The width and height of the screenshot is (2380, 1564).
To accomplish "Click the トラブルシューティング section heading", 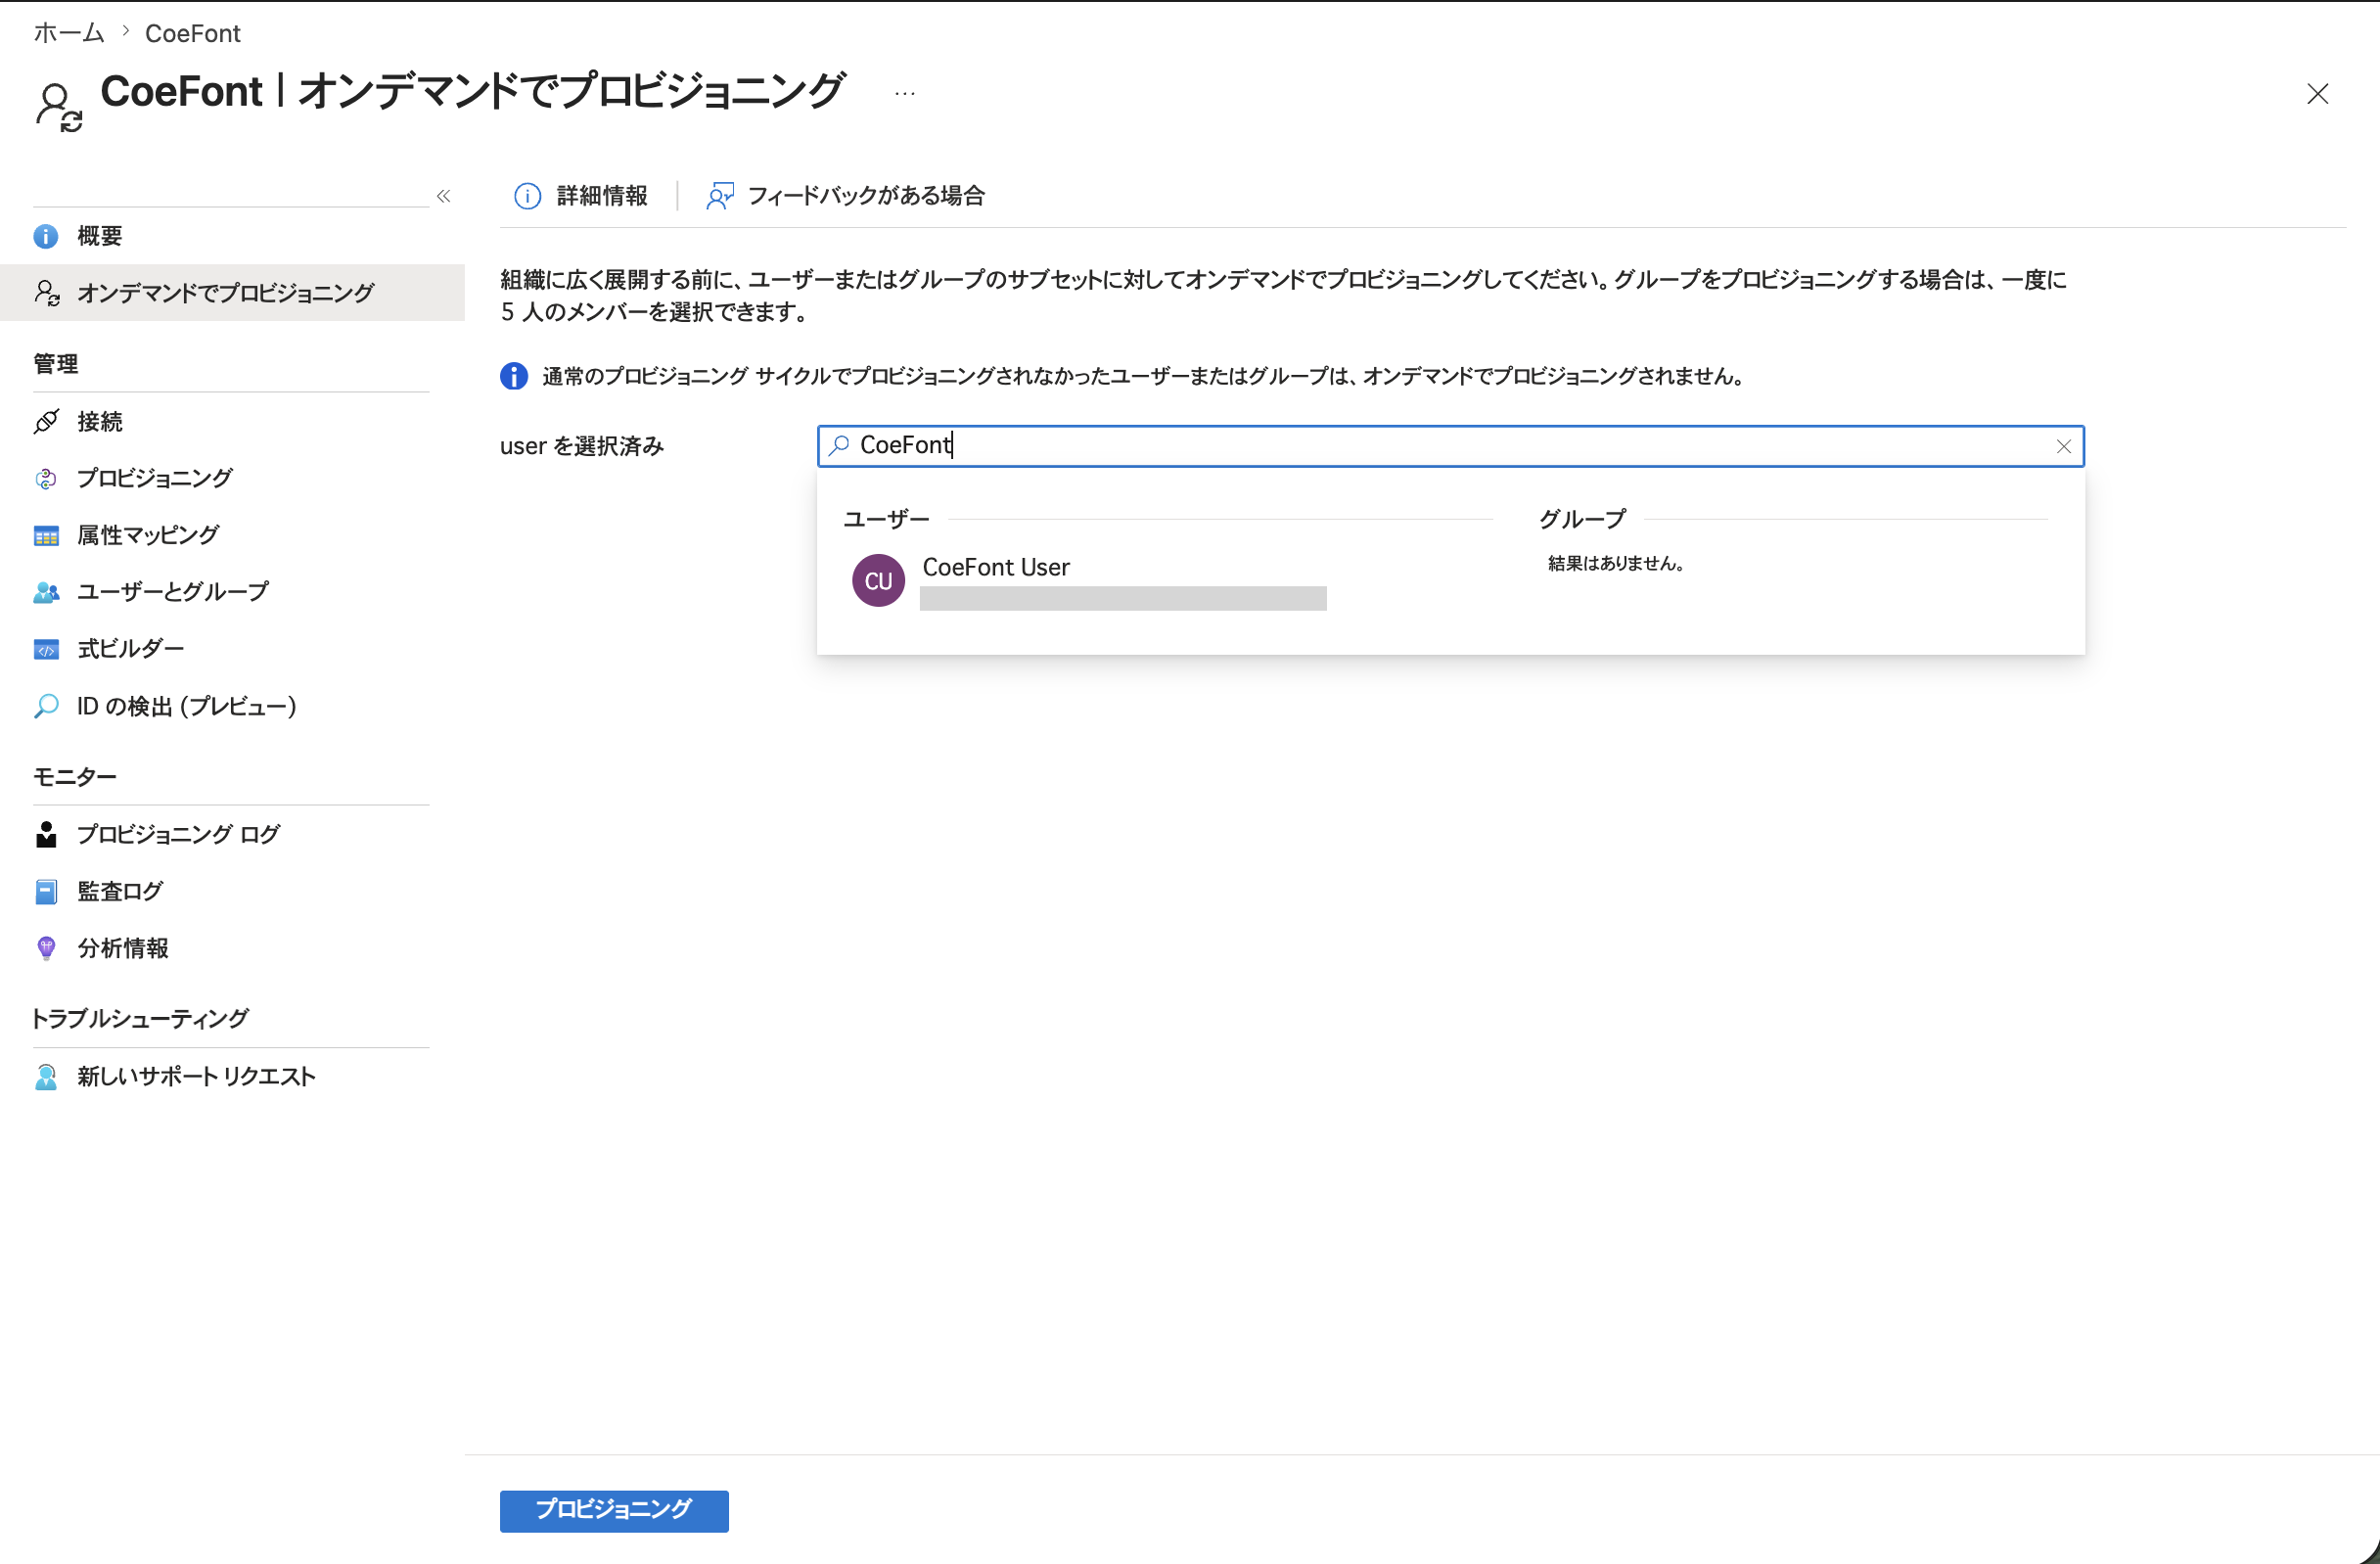I will [x=141, y=1019].
